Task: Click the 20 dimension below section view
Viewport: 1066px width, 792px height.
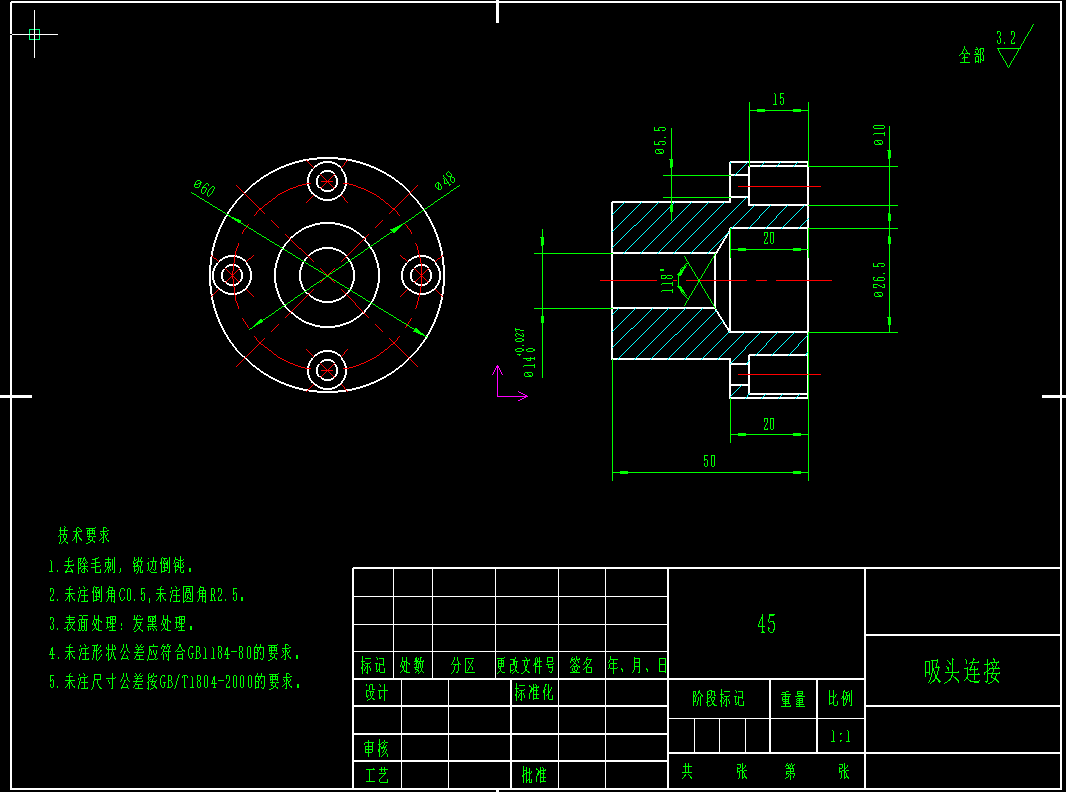Action: 768,424
